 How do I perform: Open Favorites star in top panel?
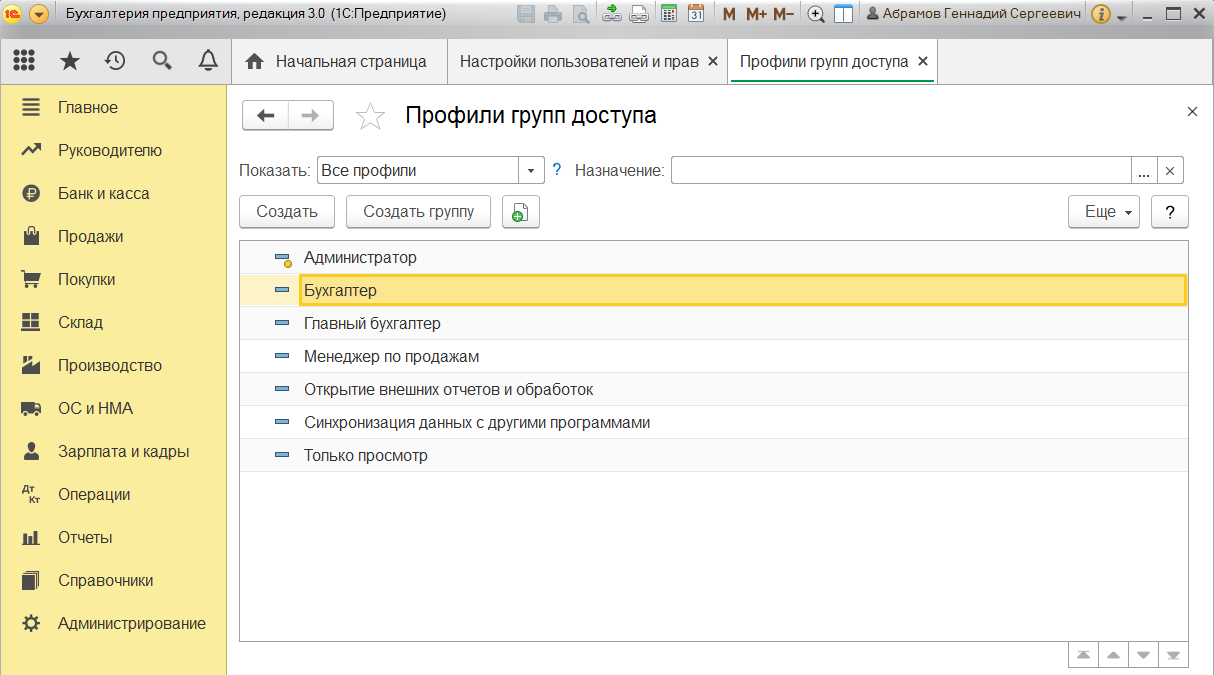(70, 61)
